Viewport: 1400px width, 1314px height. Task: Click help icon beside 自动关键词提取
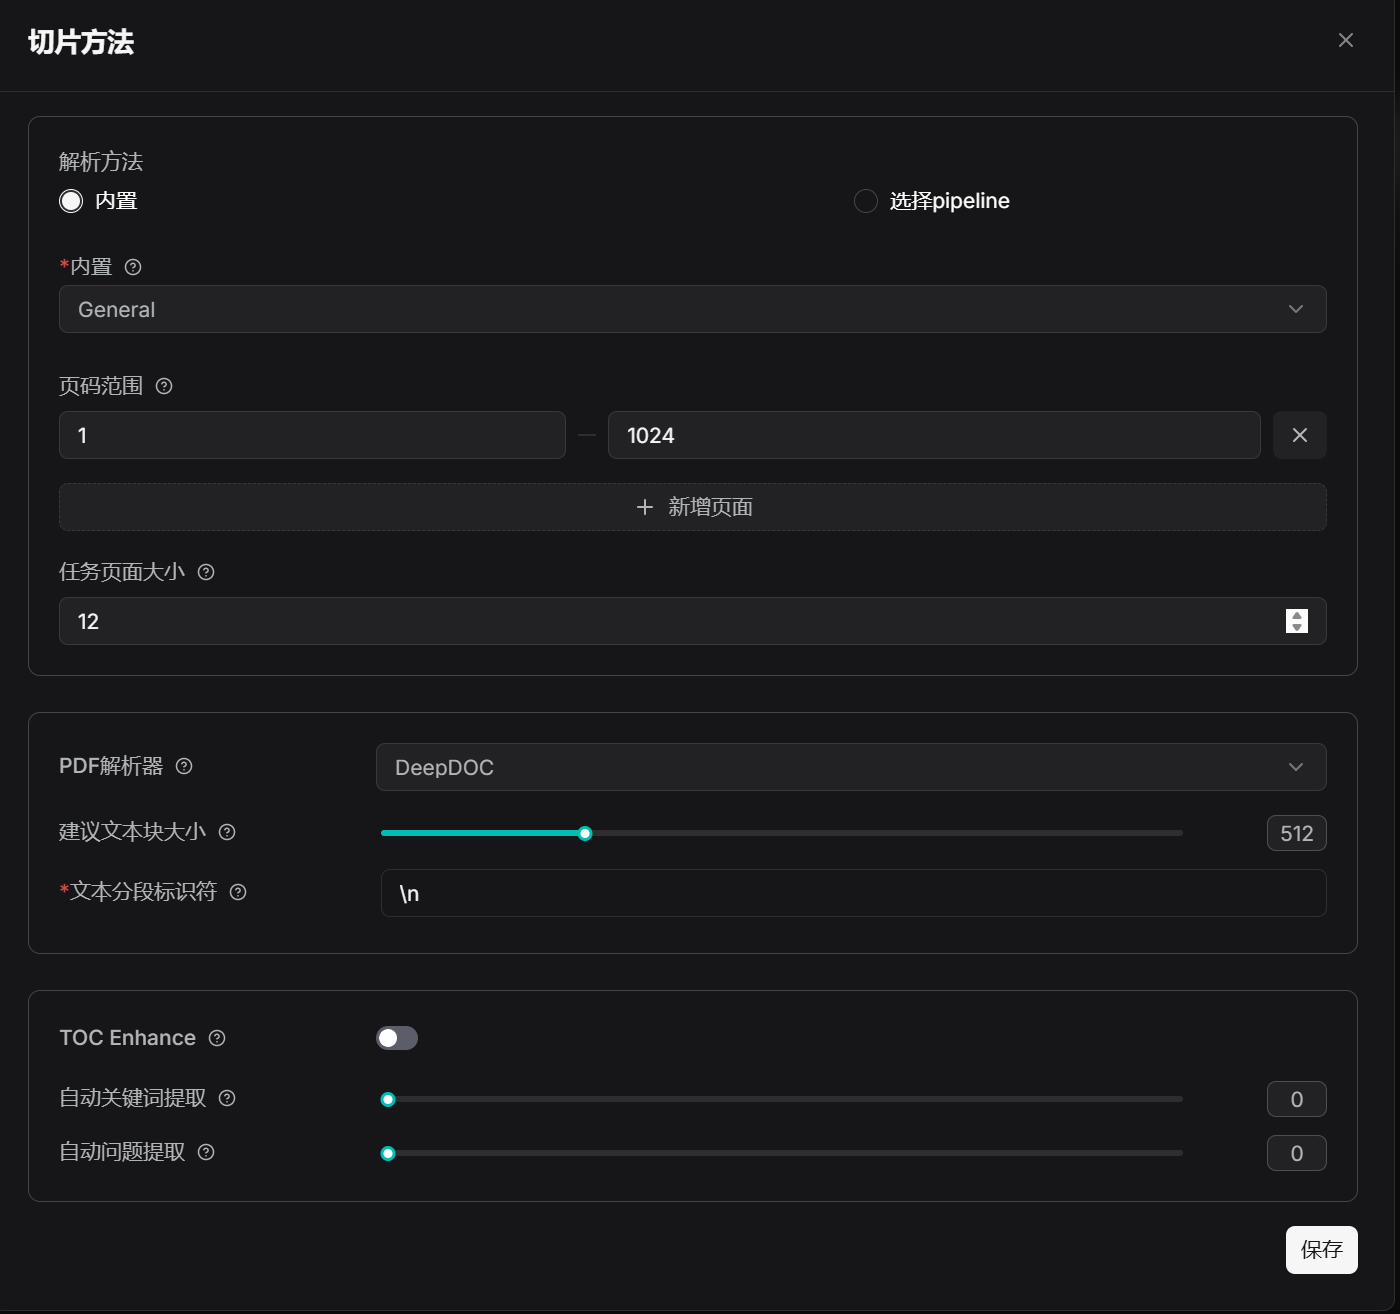pos(227,1098)
